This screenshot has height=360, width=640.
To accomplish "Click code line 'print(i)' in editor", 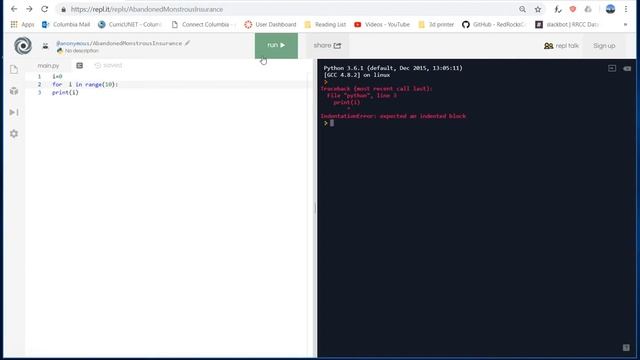I will (65, 93).
